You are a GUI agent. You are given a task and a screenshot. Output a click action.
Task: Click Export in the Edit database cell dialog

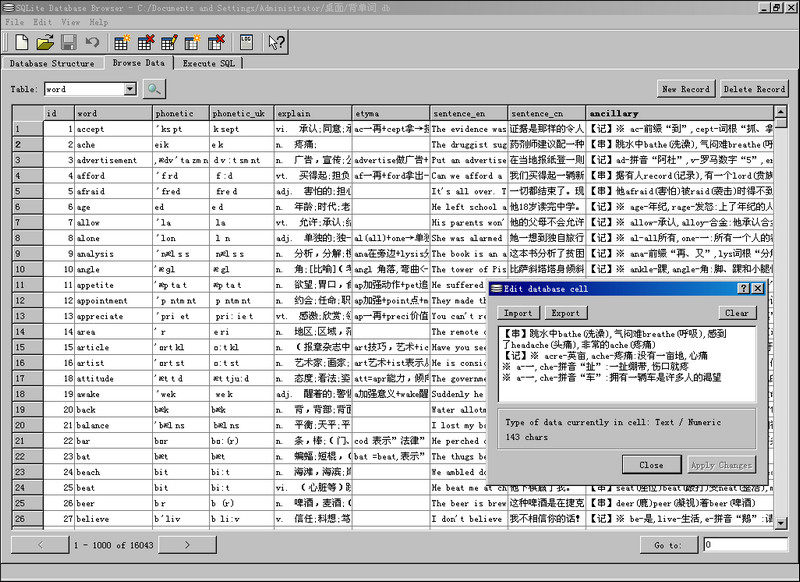click(565, 313)
